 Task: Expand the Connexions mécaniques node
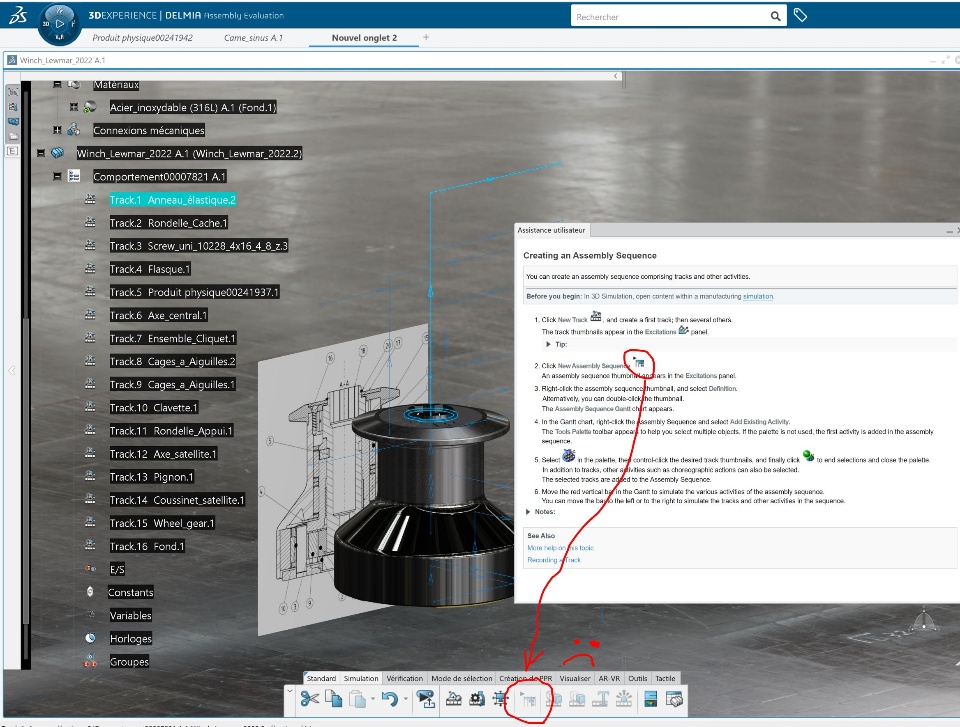pos(57,130)
